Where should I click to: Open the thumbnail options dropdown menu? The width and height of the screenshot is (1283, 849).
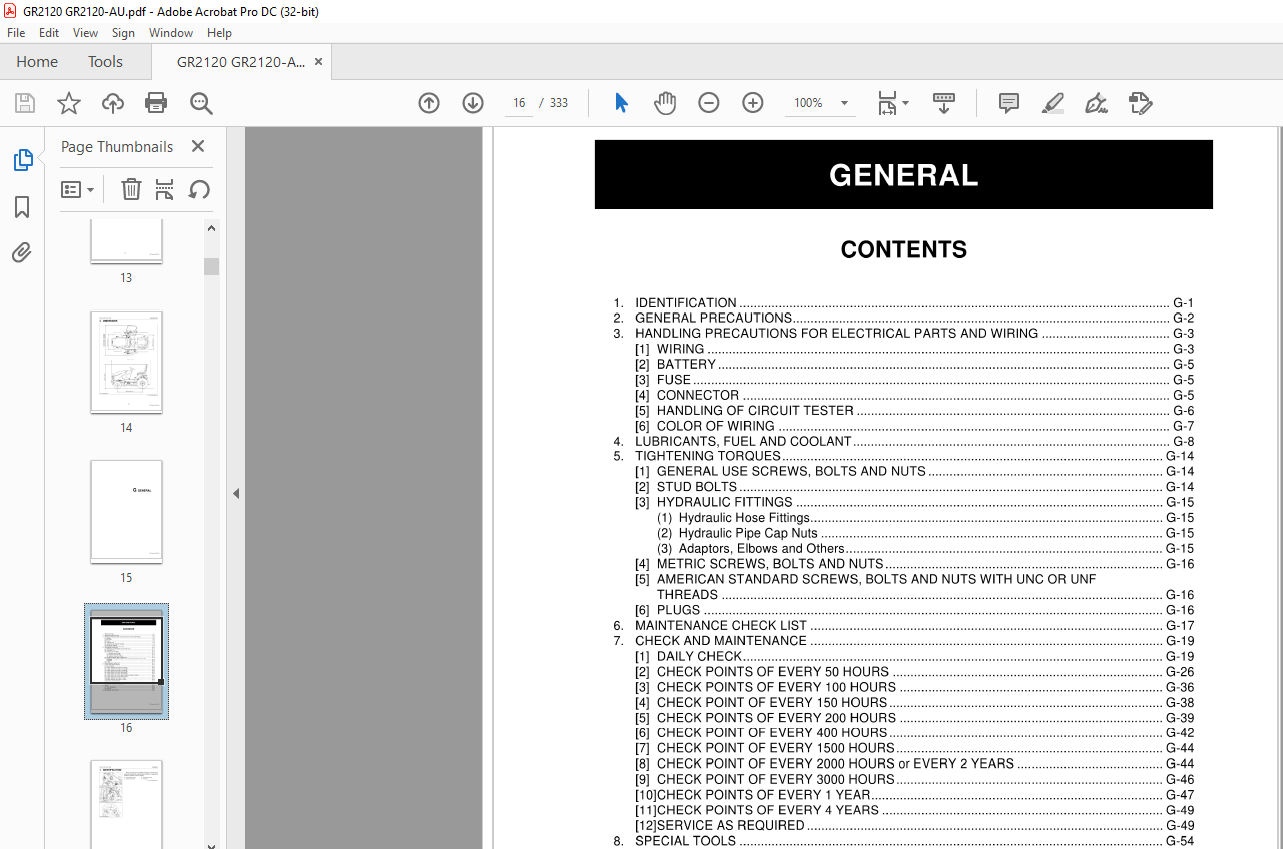point(78,189)
